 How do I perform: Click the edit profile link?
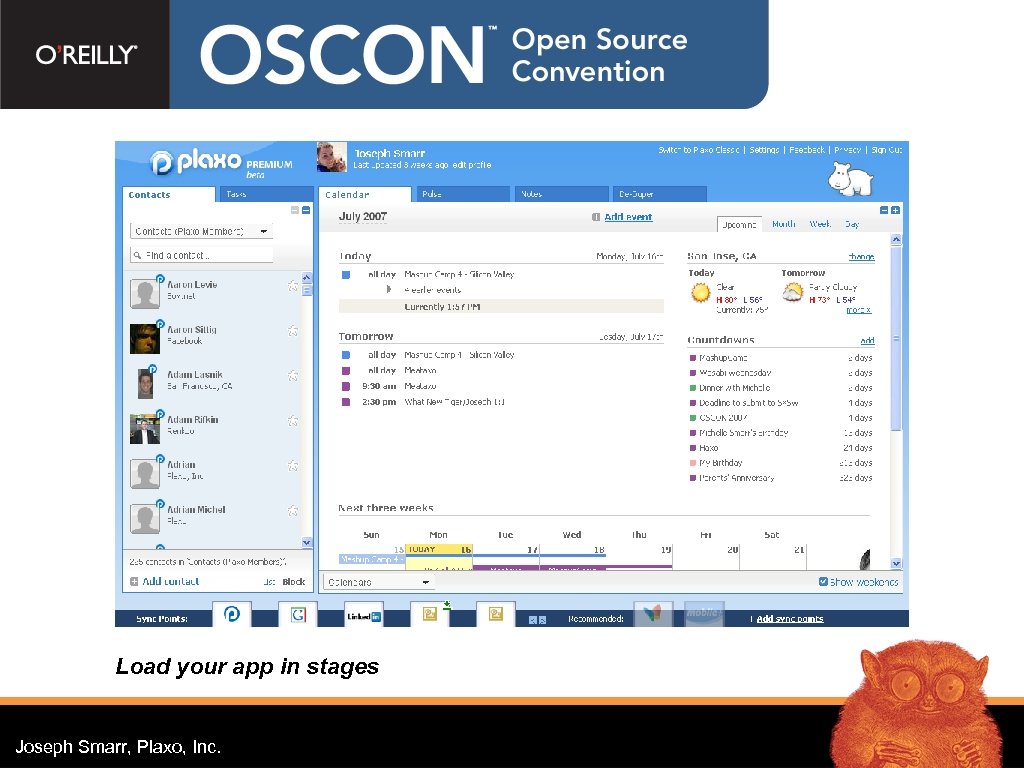(472, 165)
